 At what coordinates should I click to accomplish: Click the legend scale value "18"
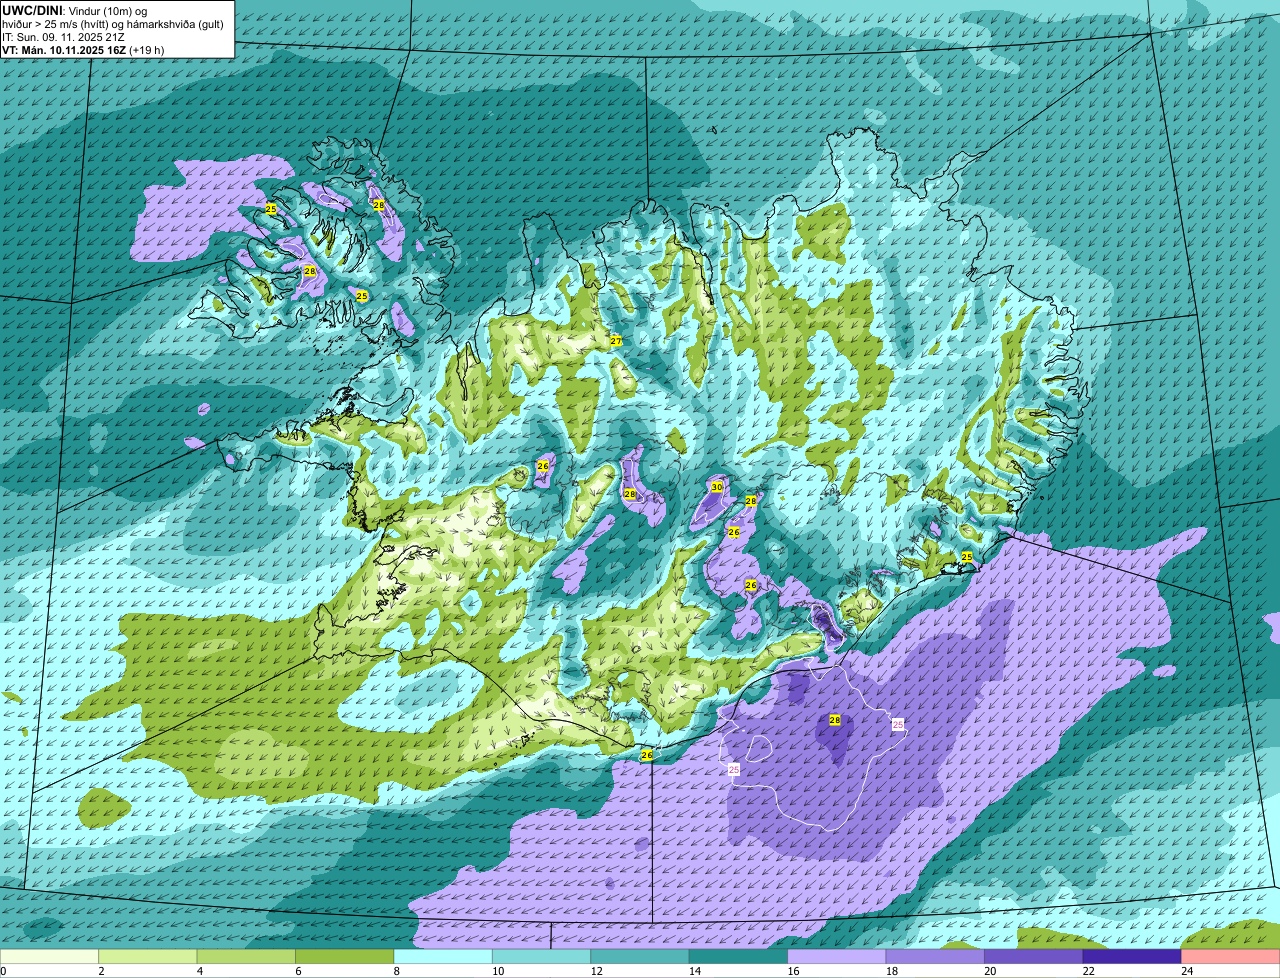892,971
